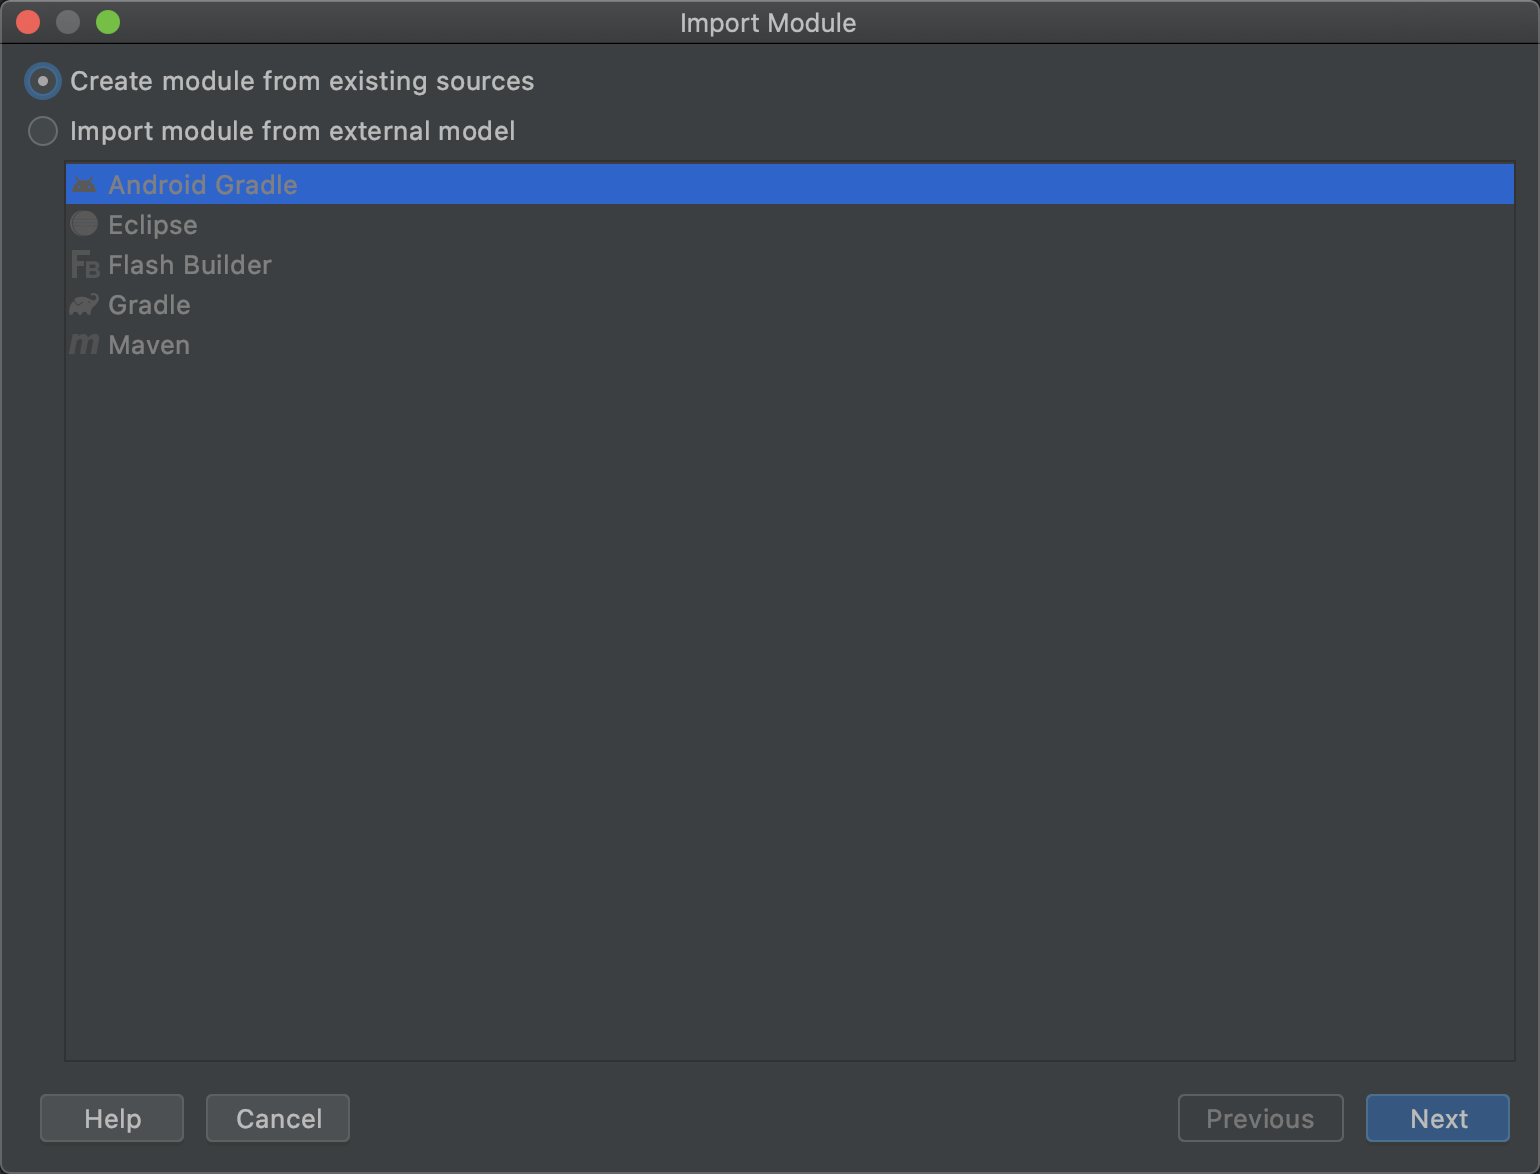Select Maven list entry
This screenshot has height=1174, width=1540.
pos(790,344)
